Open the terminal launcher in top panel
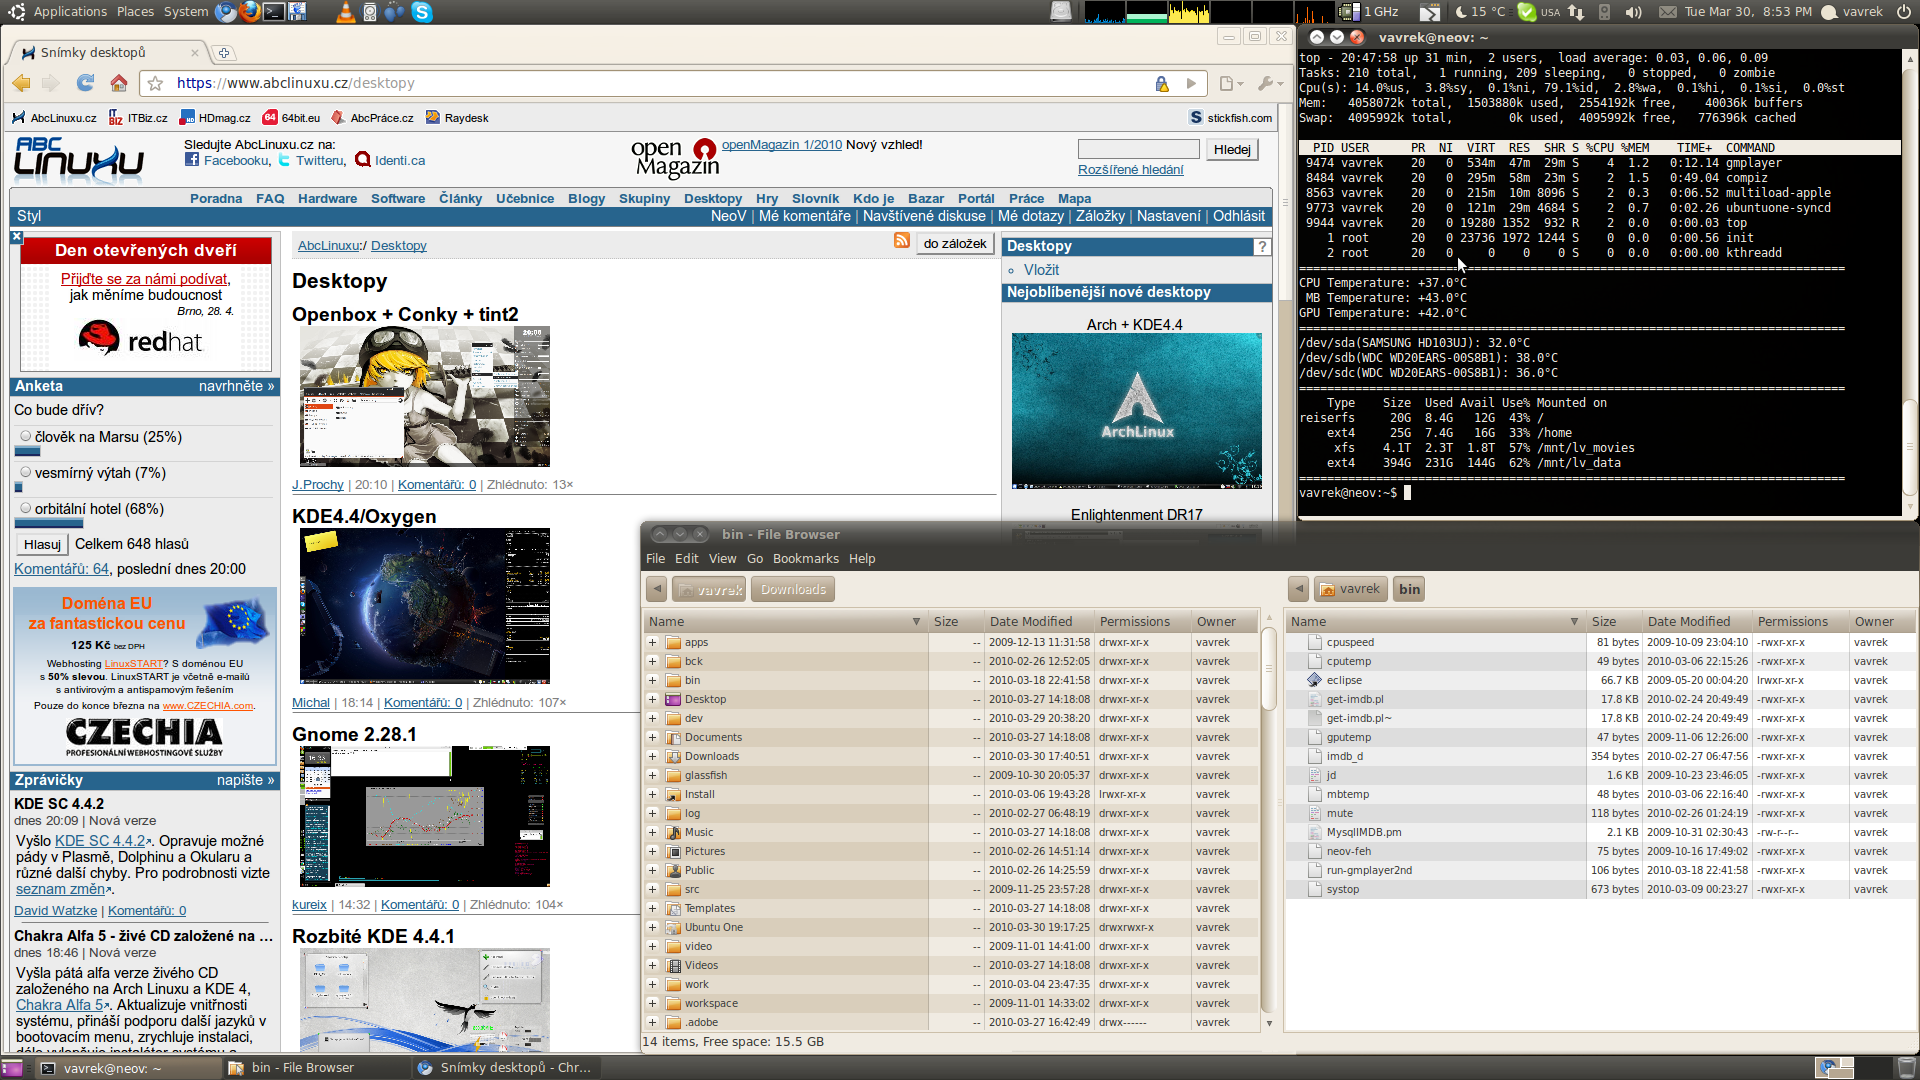 tap(273, 12)
